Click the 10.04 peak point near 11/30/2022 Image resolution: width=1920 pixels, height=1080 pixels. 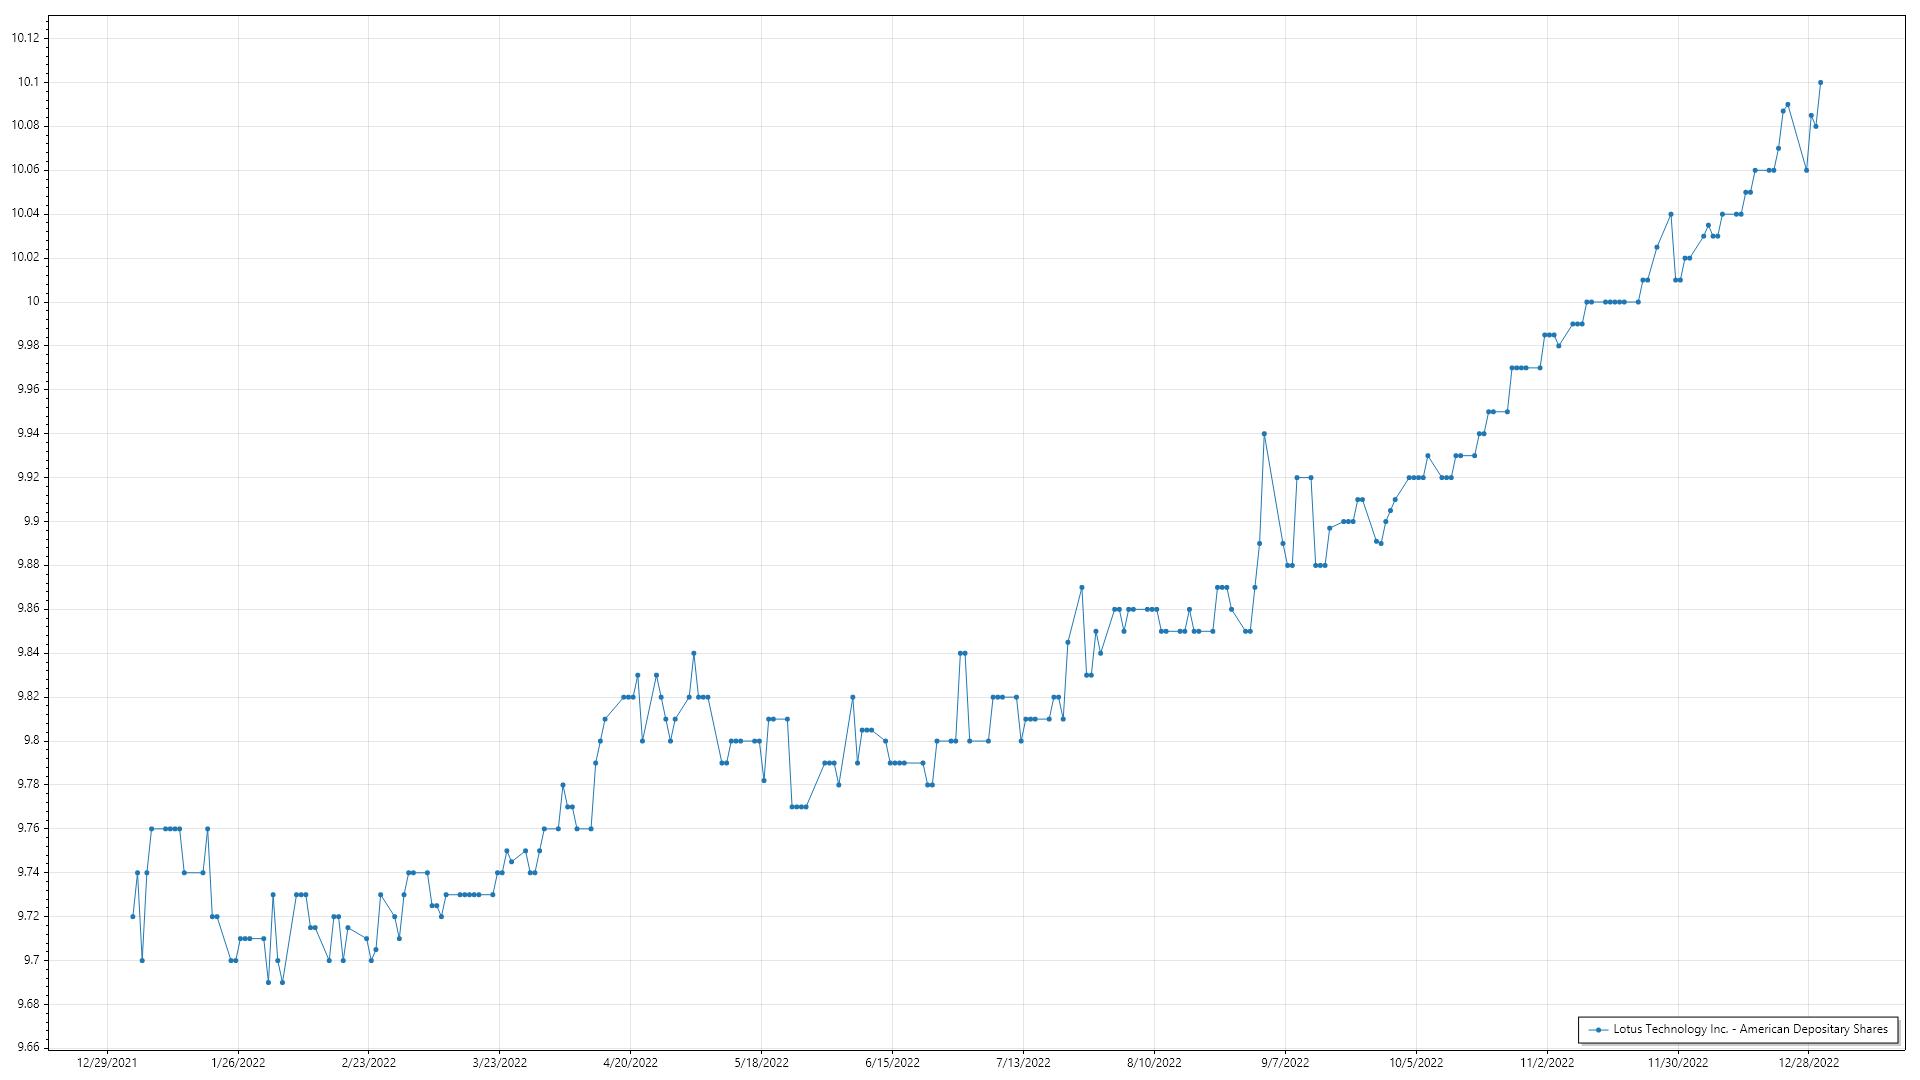(1671, 214)
